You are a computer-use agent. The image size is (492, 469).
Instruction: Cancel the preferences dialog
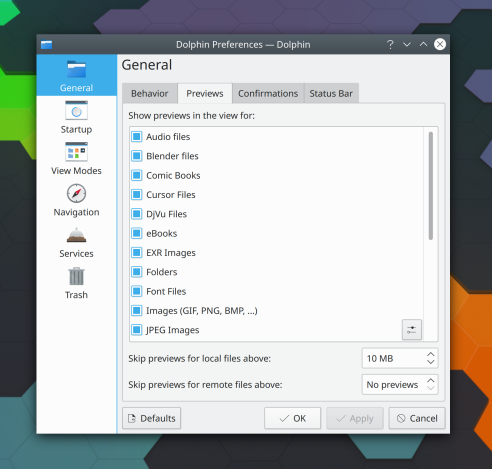pos(417,418)
